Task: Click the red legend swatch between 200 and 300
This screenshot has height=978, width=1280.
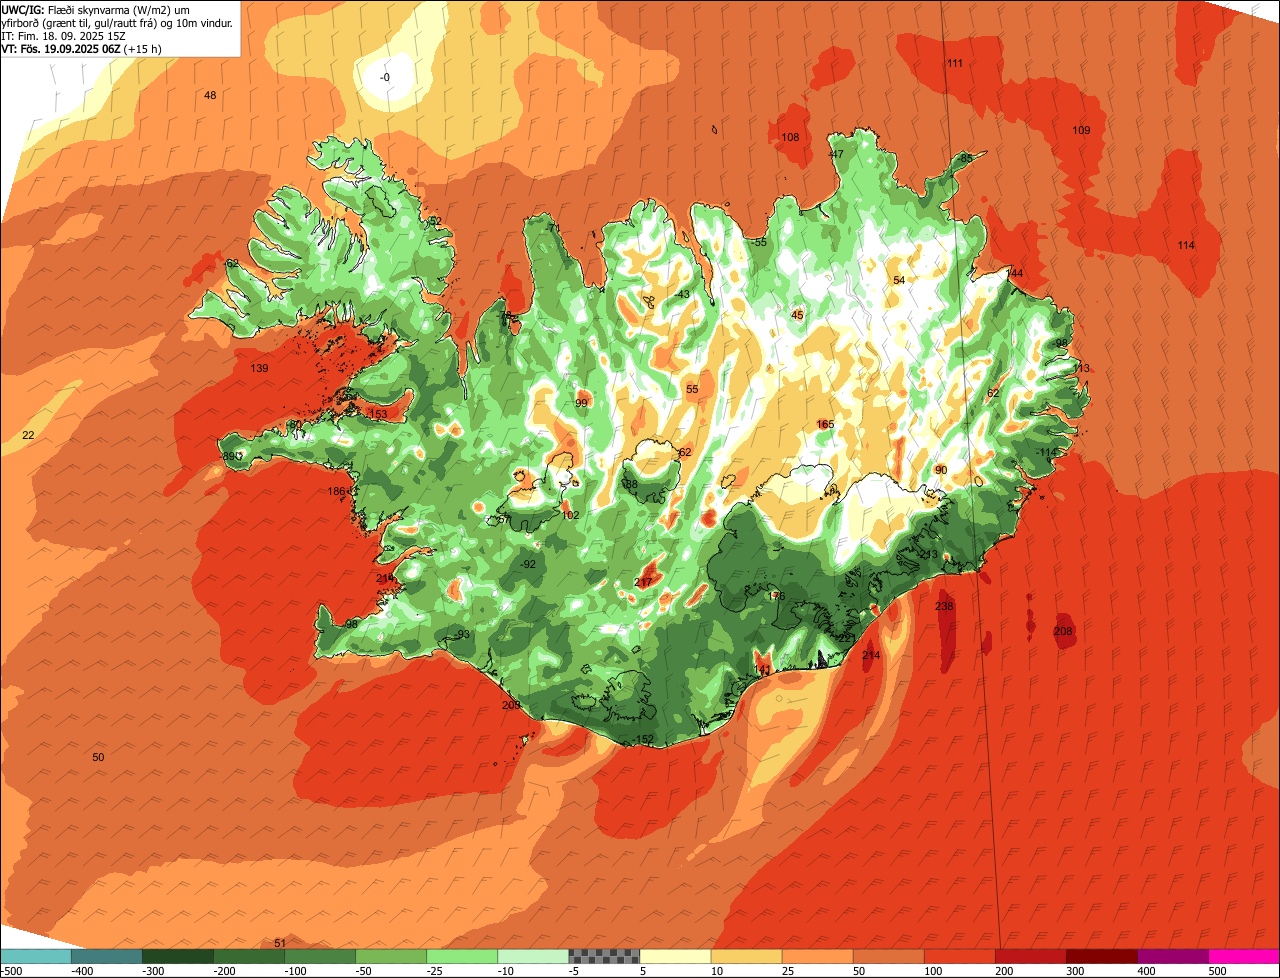Action: coord(1031,956)
